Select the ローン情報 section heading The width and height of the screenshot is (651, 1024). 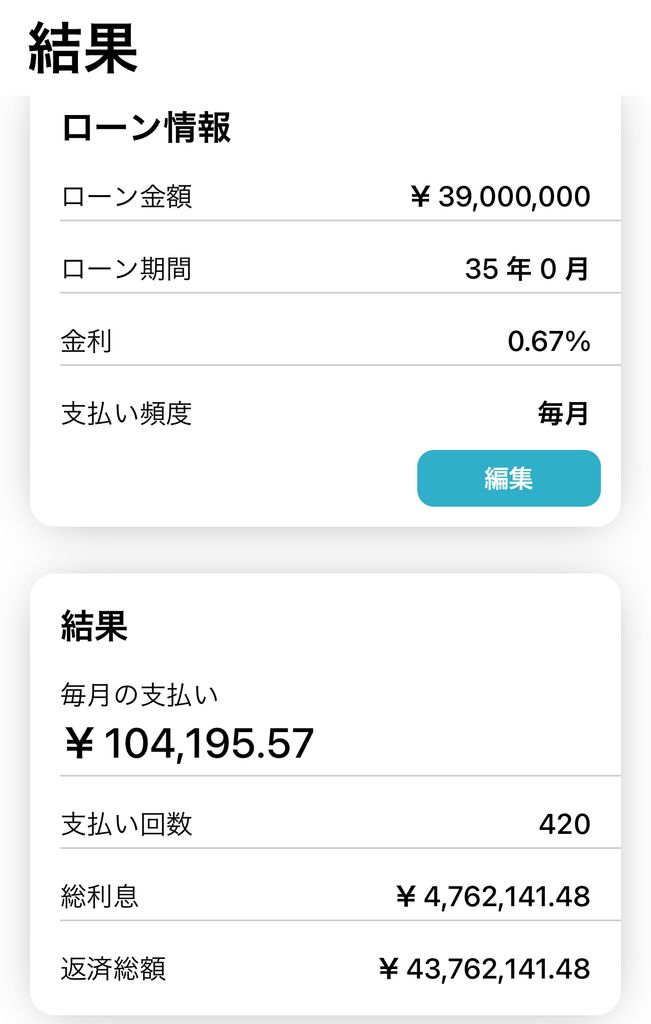(x=146, y=128)
